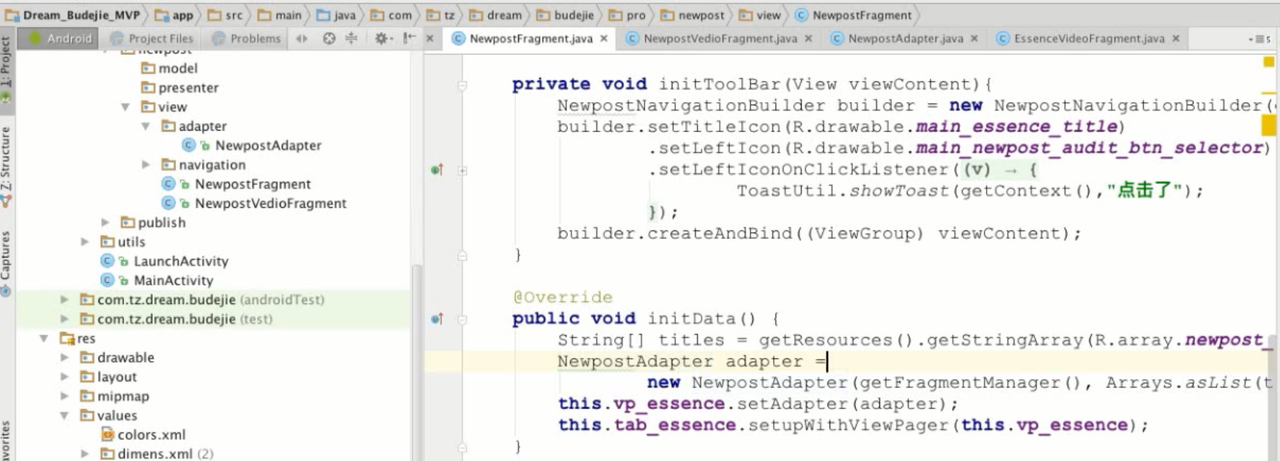The height and width of the screenshot is (461, 1280).
Task: Open the 1: Project tool window strip
Action: (x=7, y=70)
